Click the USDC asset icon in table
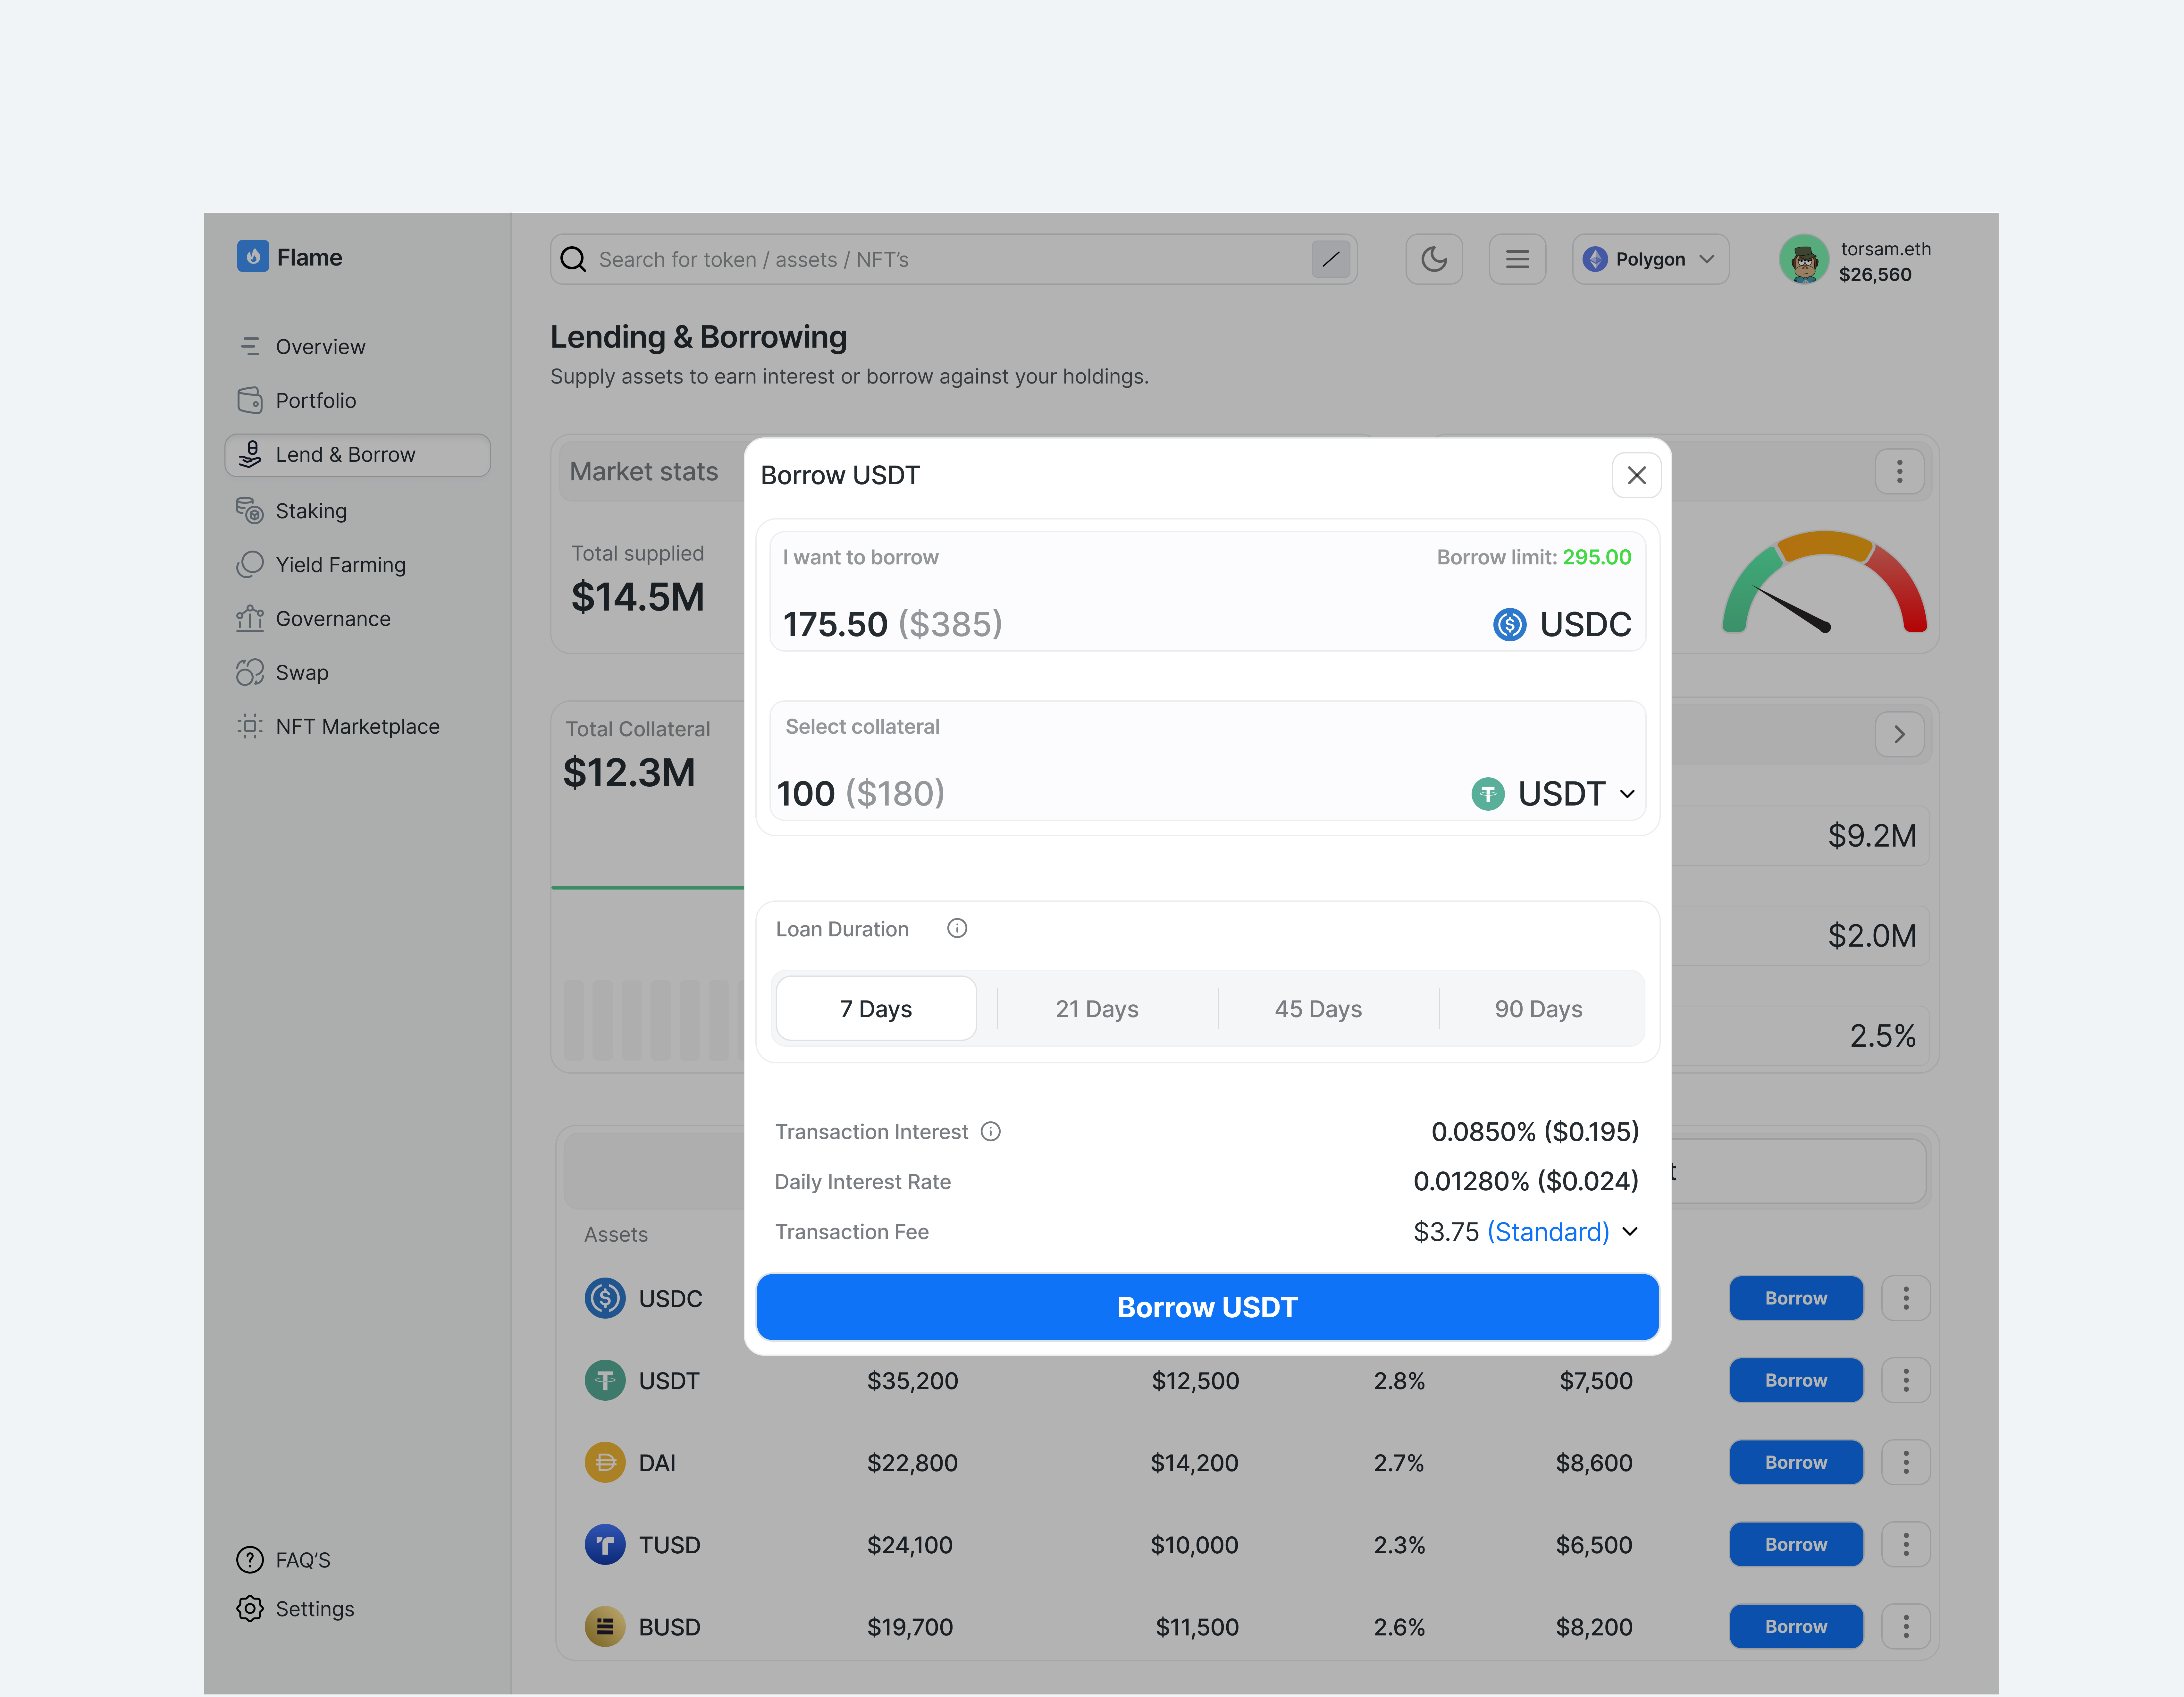2184x1697 pixels. click(x=605, y=1298)
